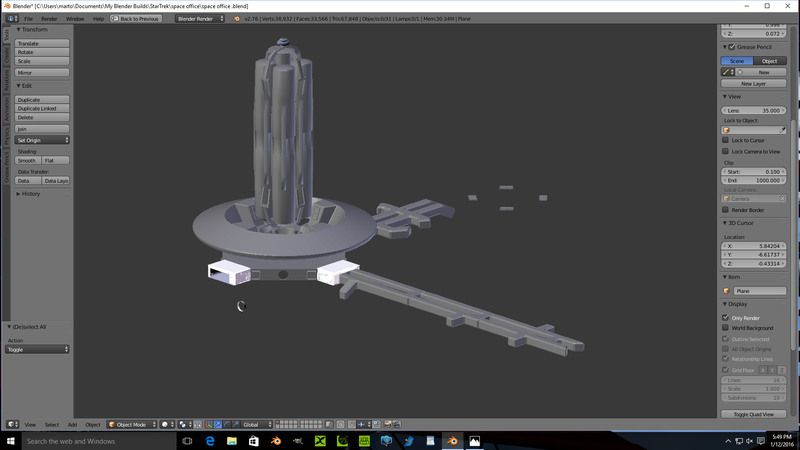
Task: Open the Help menu
Action: click(x=98, y=19)
